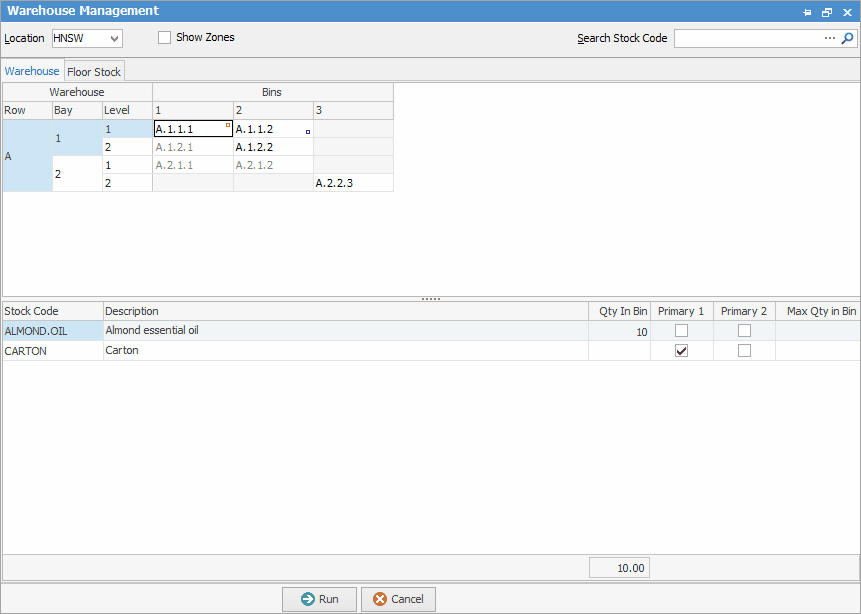The width and height of the screenshot is (861, 614).
Task: Click the search magnifier icon
Action: coord(848,39)
